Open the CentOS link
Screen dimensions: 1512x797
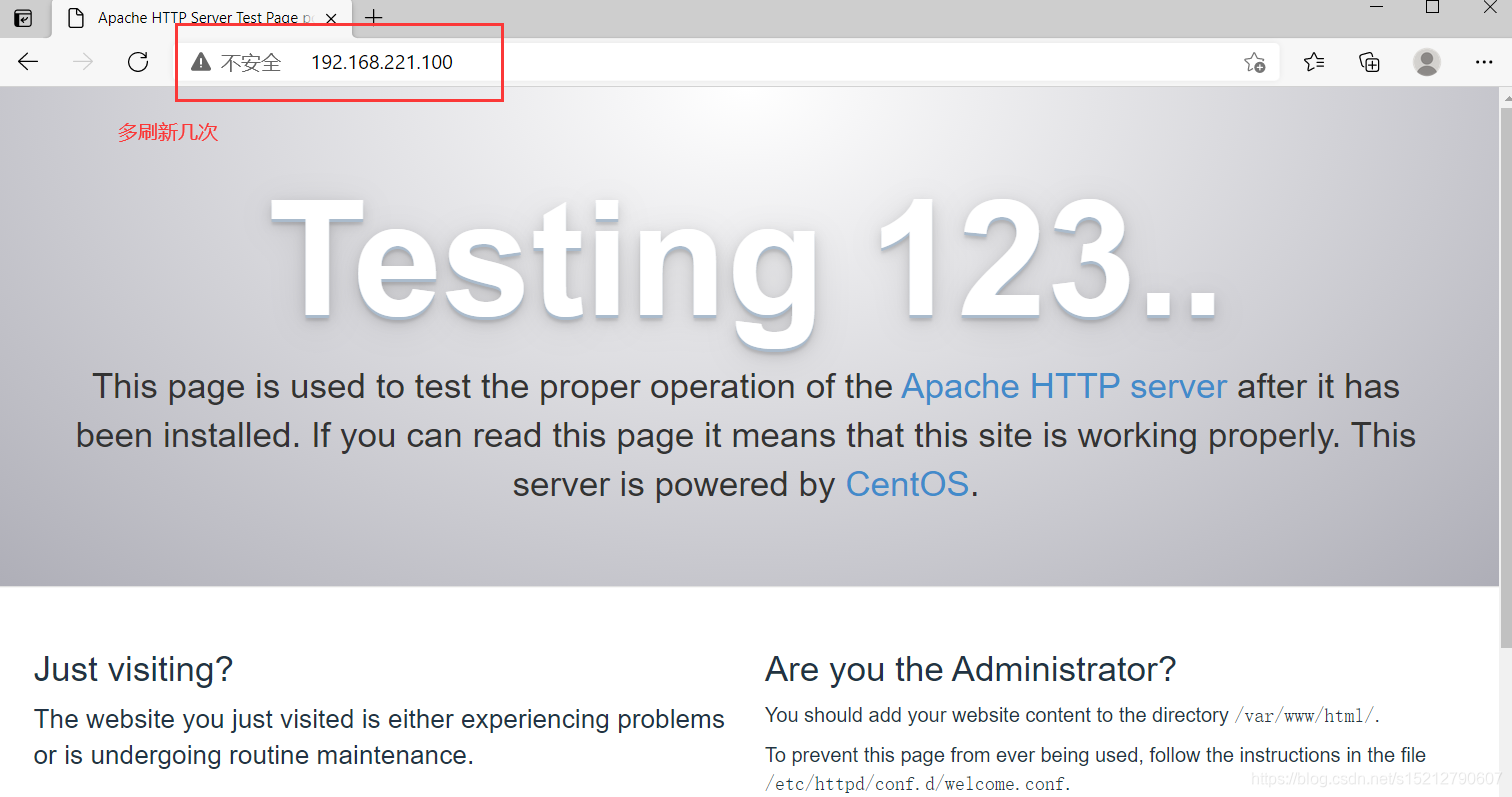point(907,484)
